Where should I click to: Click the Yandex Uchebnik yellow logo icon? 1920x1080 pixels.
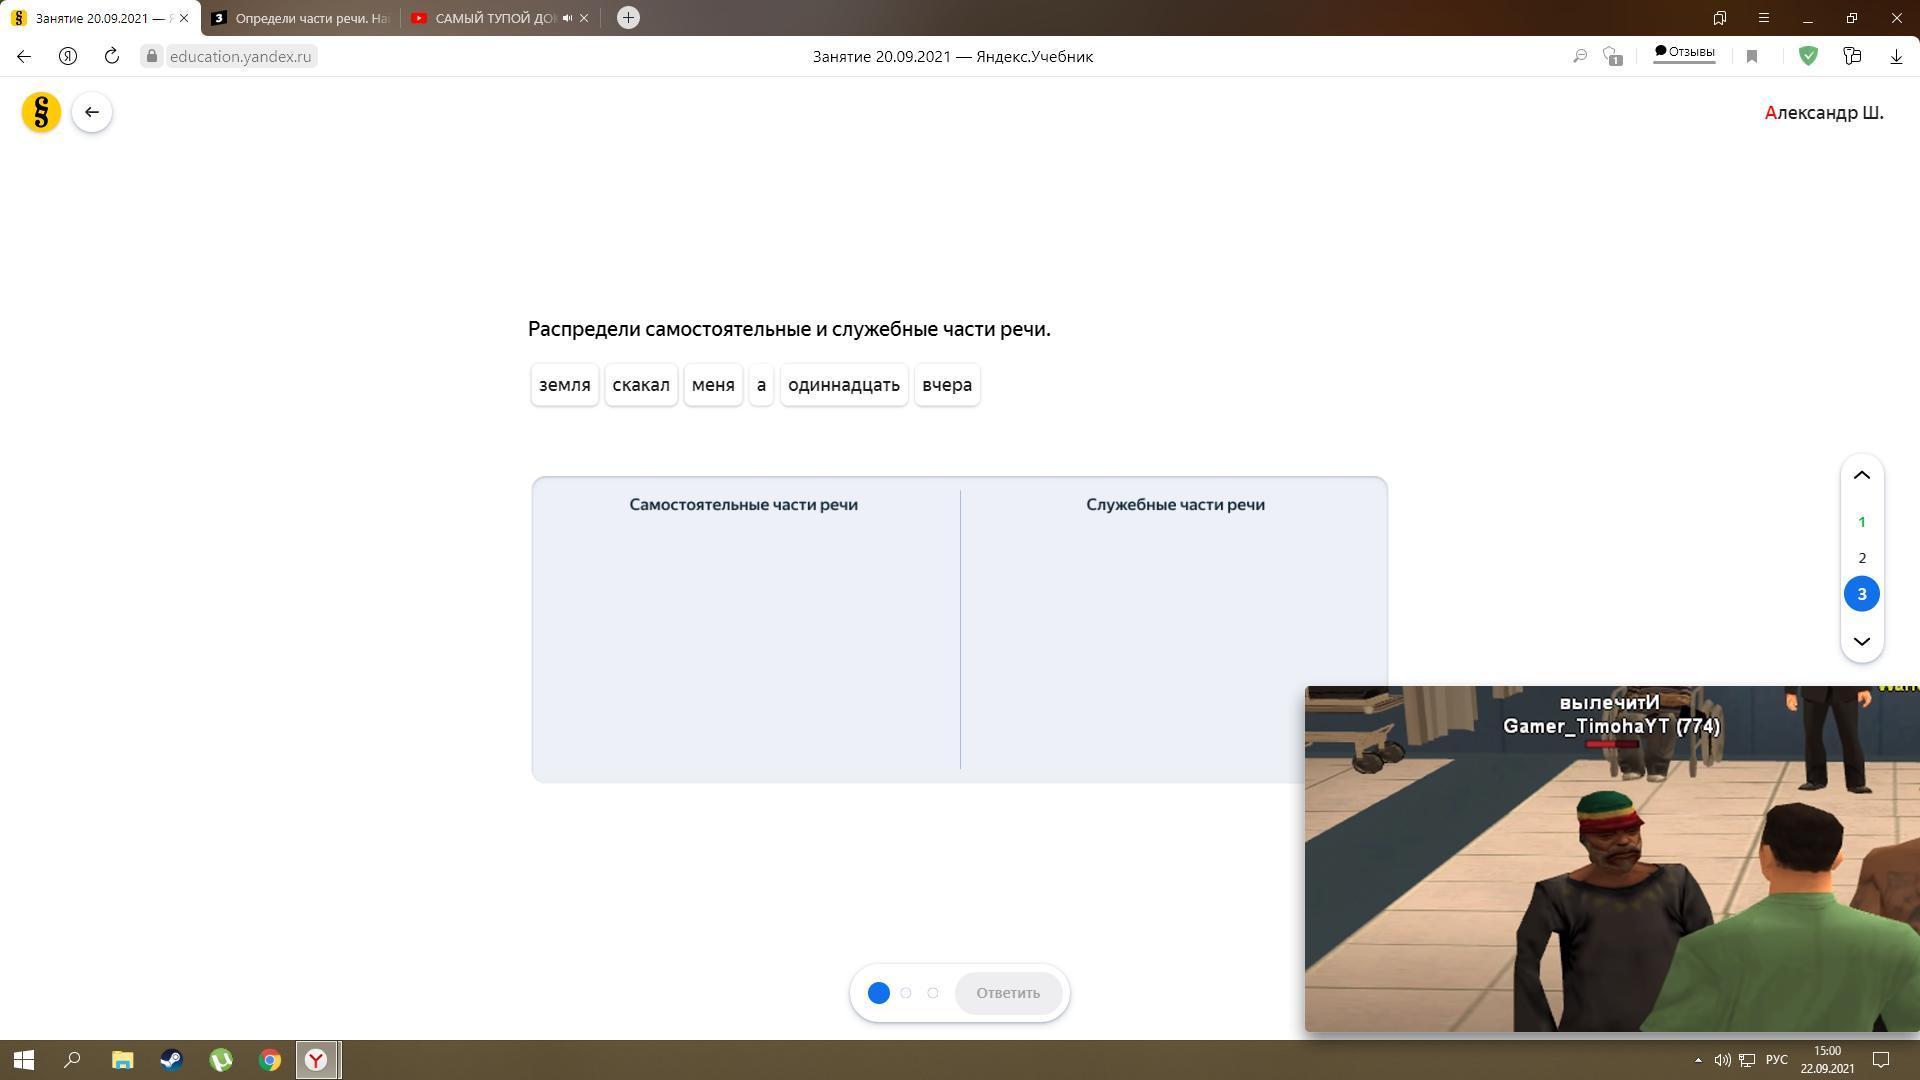click(x=41, y=112)
